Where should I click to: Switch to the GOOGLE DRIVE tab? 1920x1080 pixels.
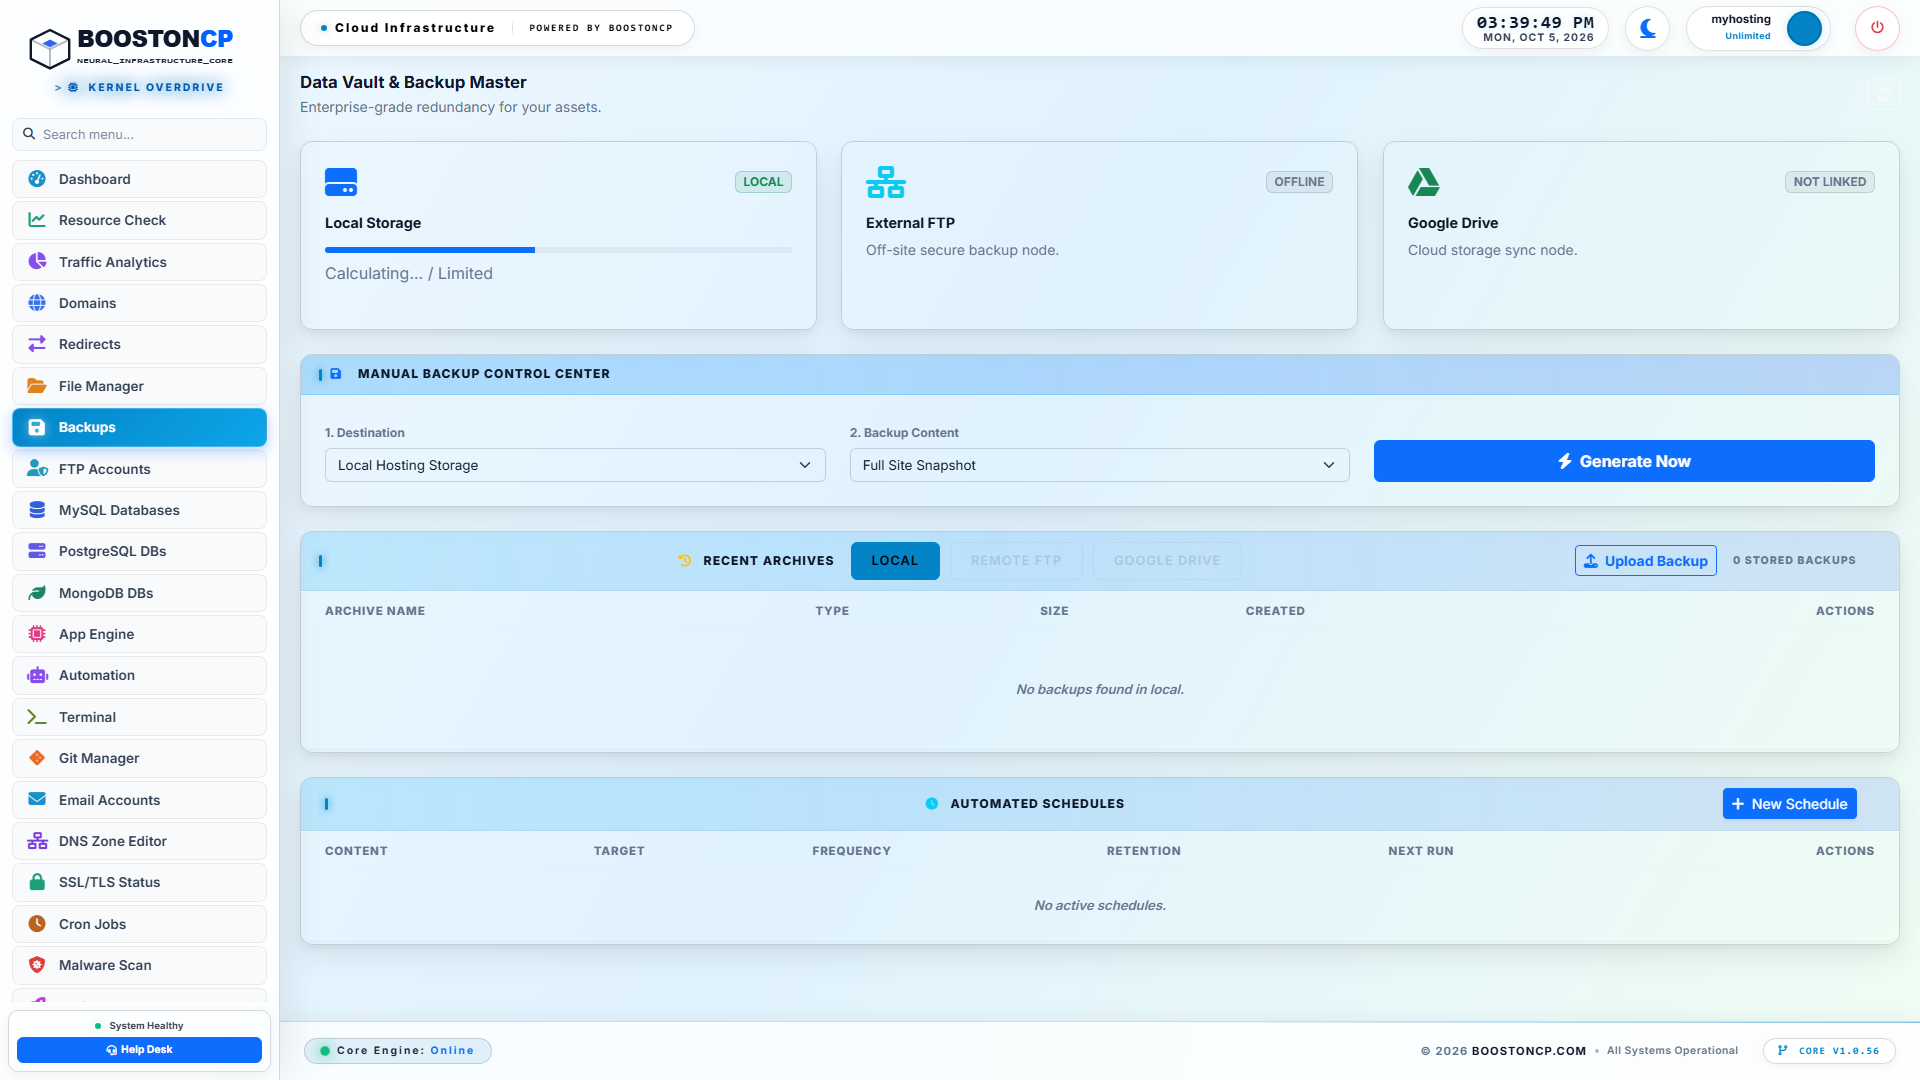pos(1167,561)
